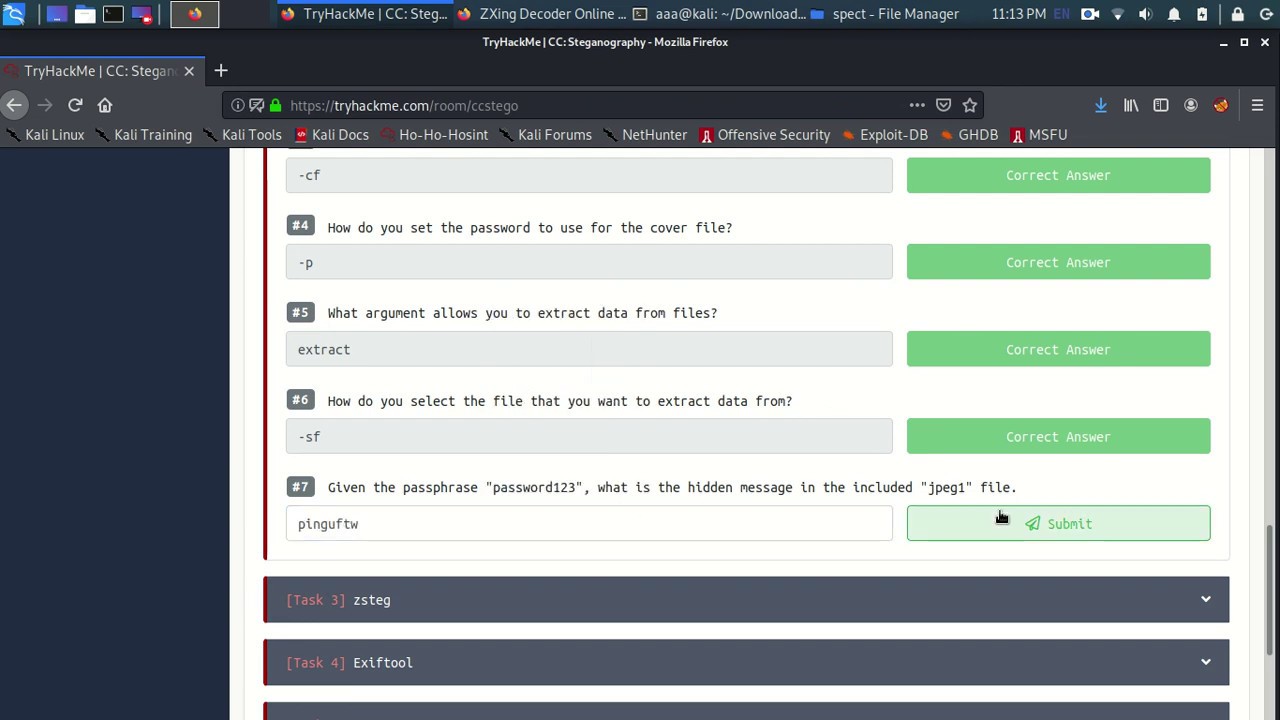
Task: Open the Kali Training bookmark
Action: [x=142, y=135]
